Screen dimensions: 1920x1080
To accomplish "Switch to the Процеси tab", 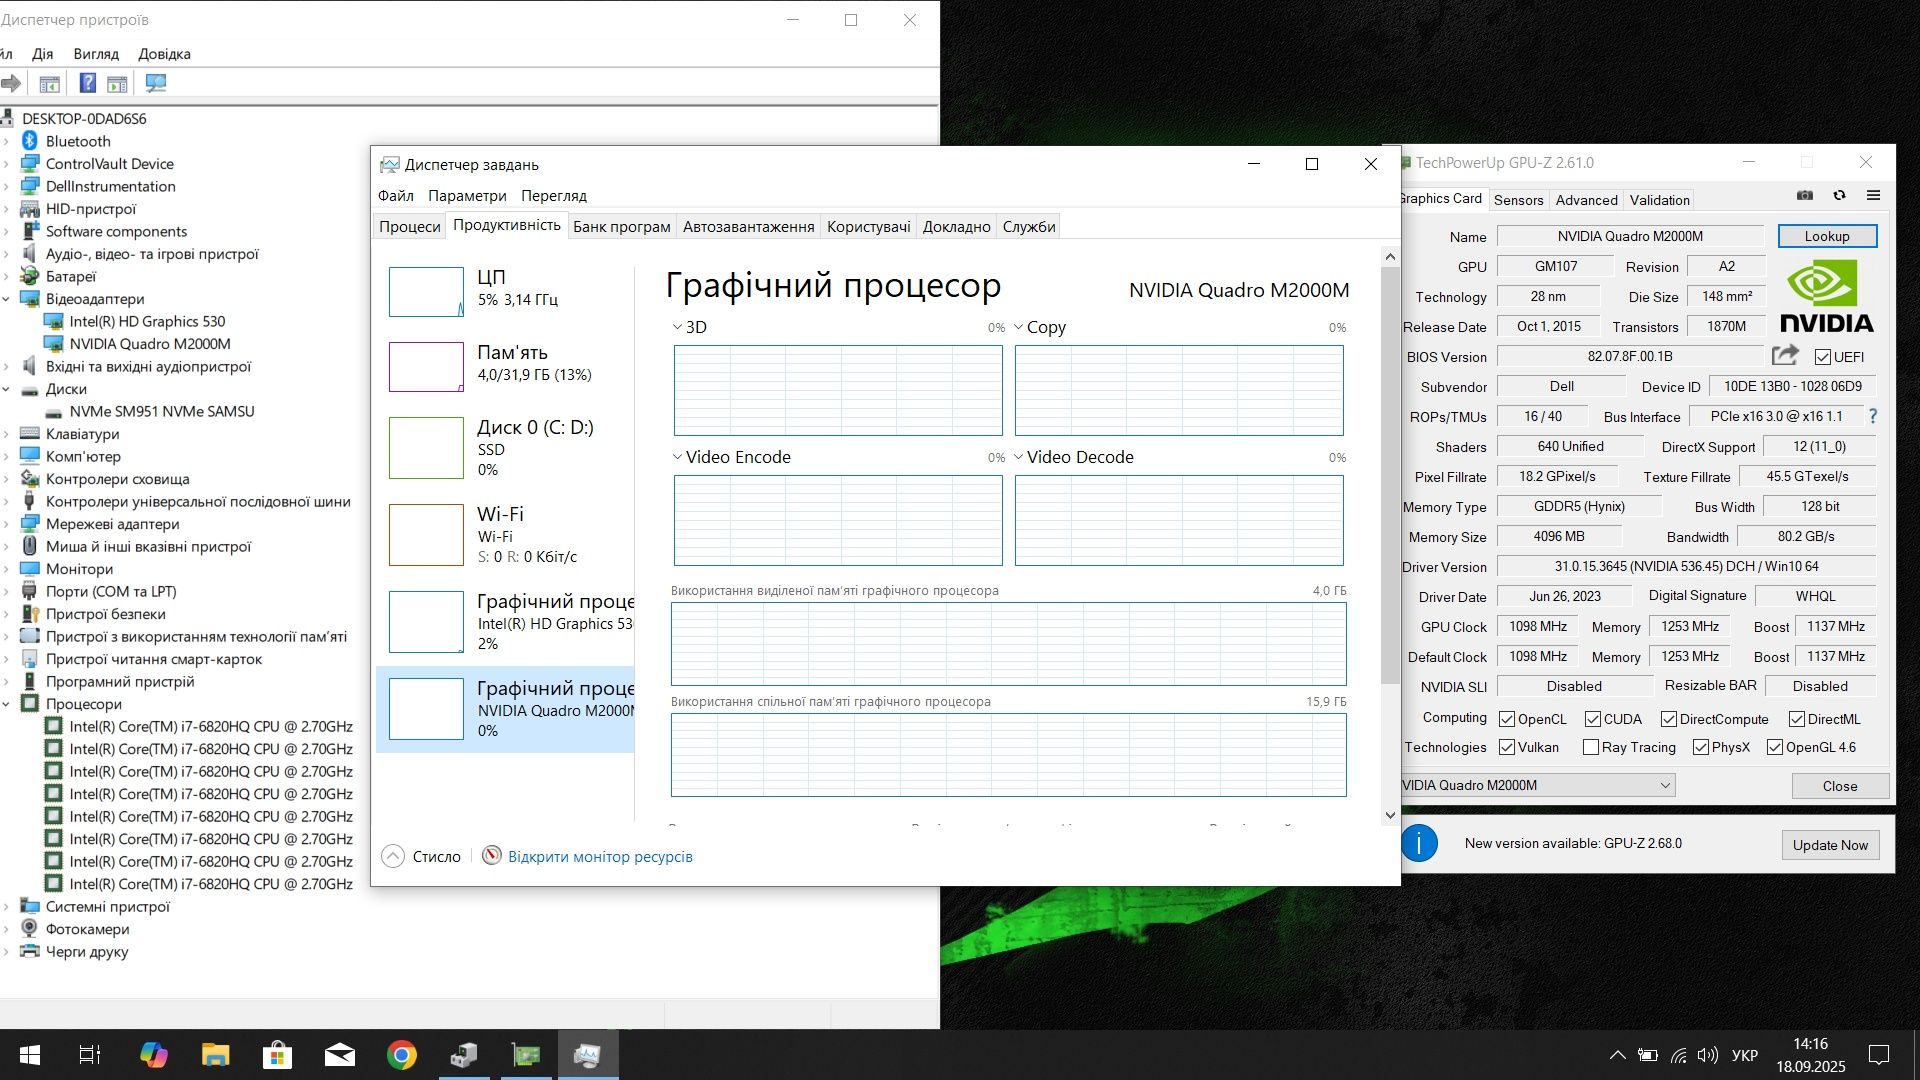I will [409, 226].
